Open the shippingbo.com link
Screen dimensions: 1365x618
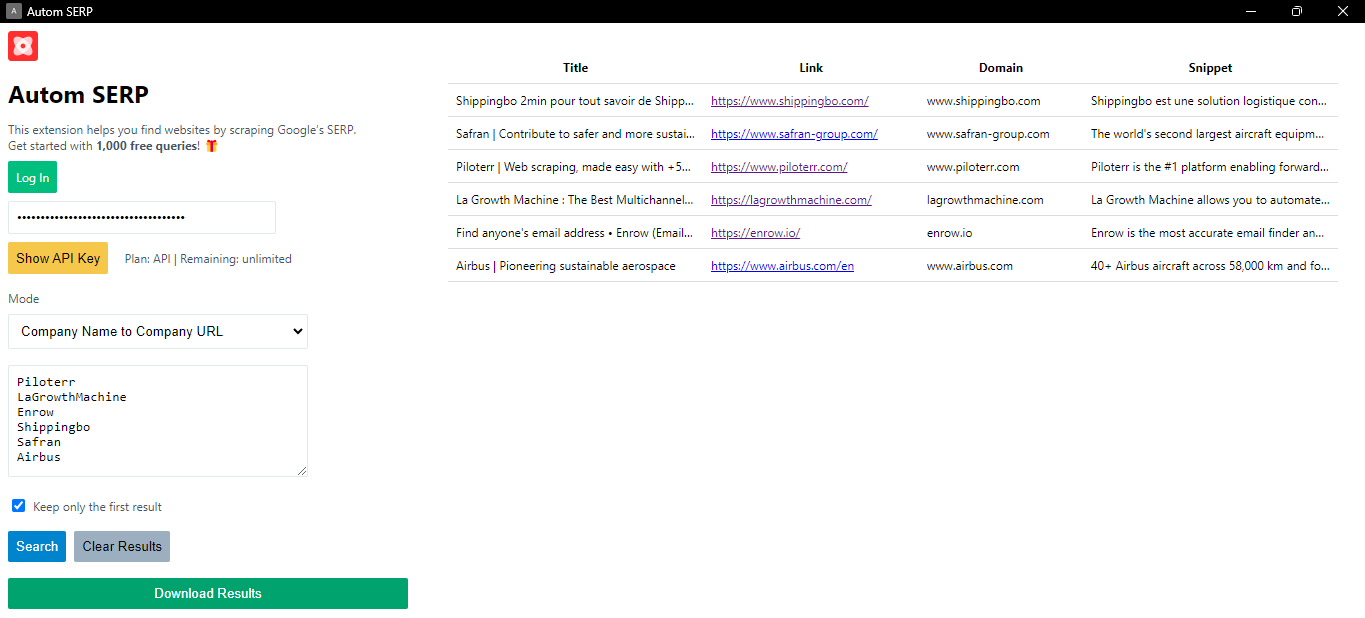coord(790,101)
